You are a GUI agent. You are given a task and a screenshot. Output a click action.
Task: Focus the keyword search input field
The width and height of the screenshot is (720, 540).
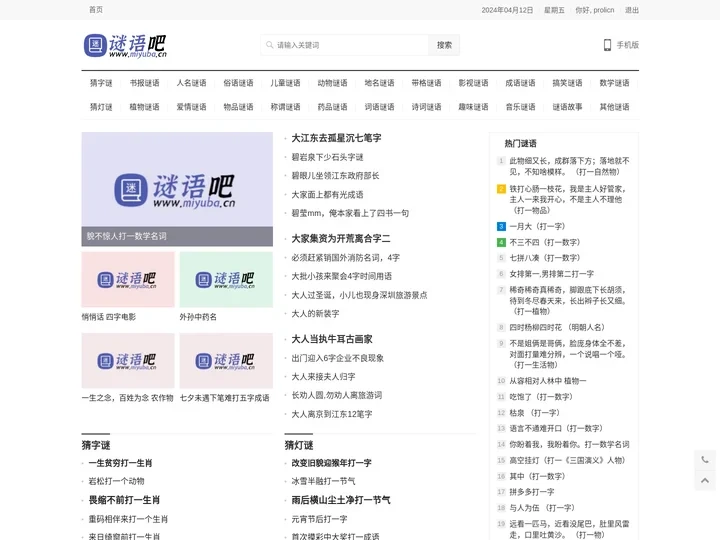344,45
